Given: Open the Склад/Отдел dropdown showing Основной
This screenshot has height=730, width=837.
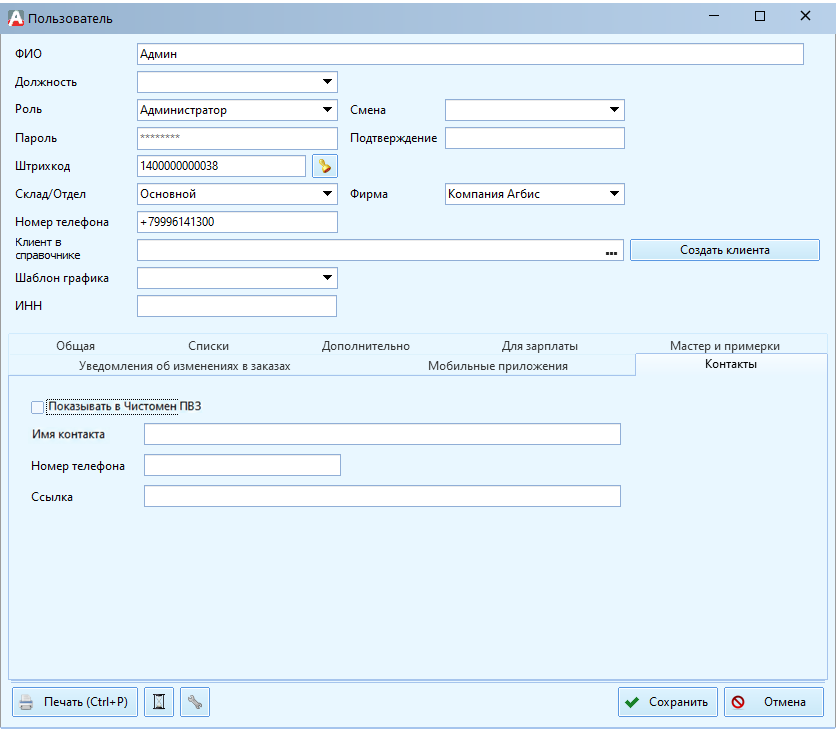Looking at the screenshot, I should tap(327, 194).
